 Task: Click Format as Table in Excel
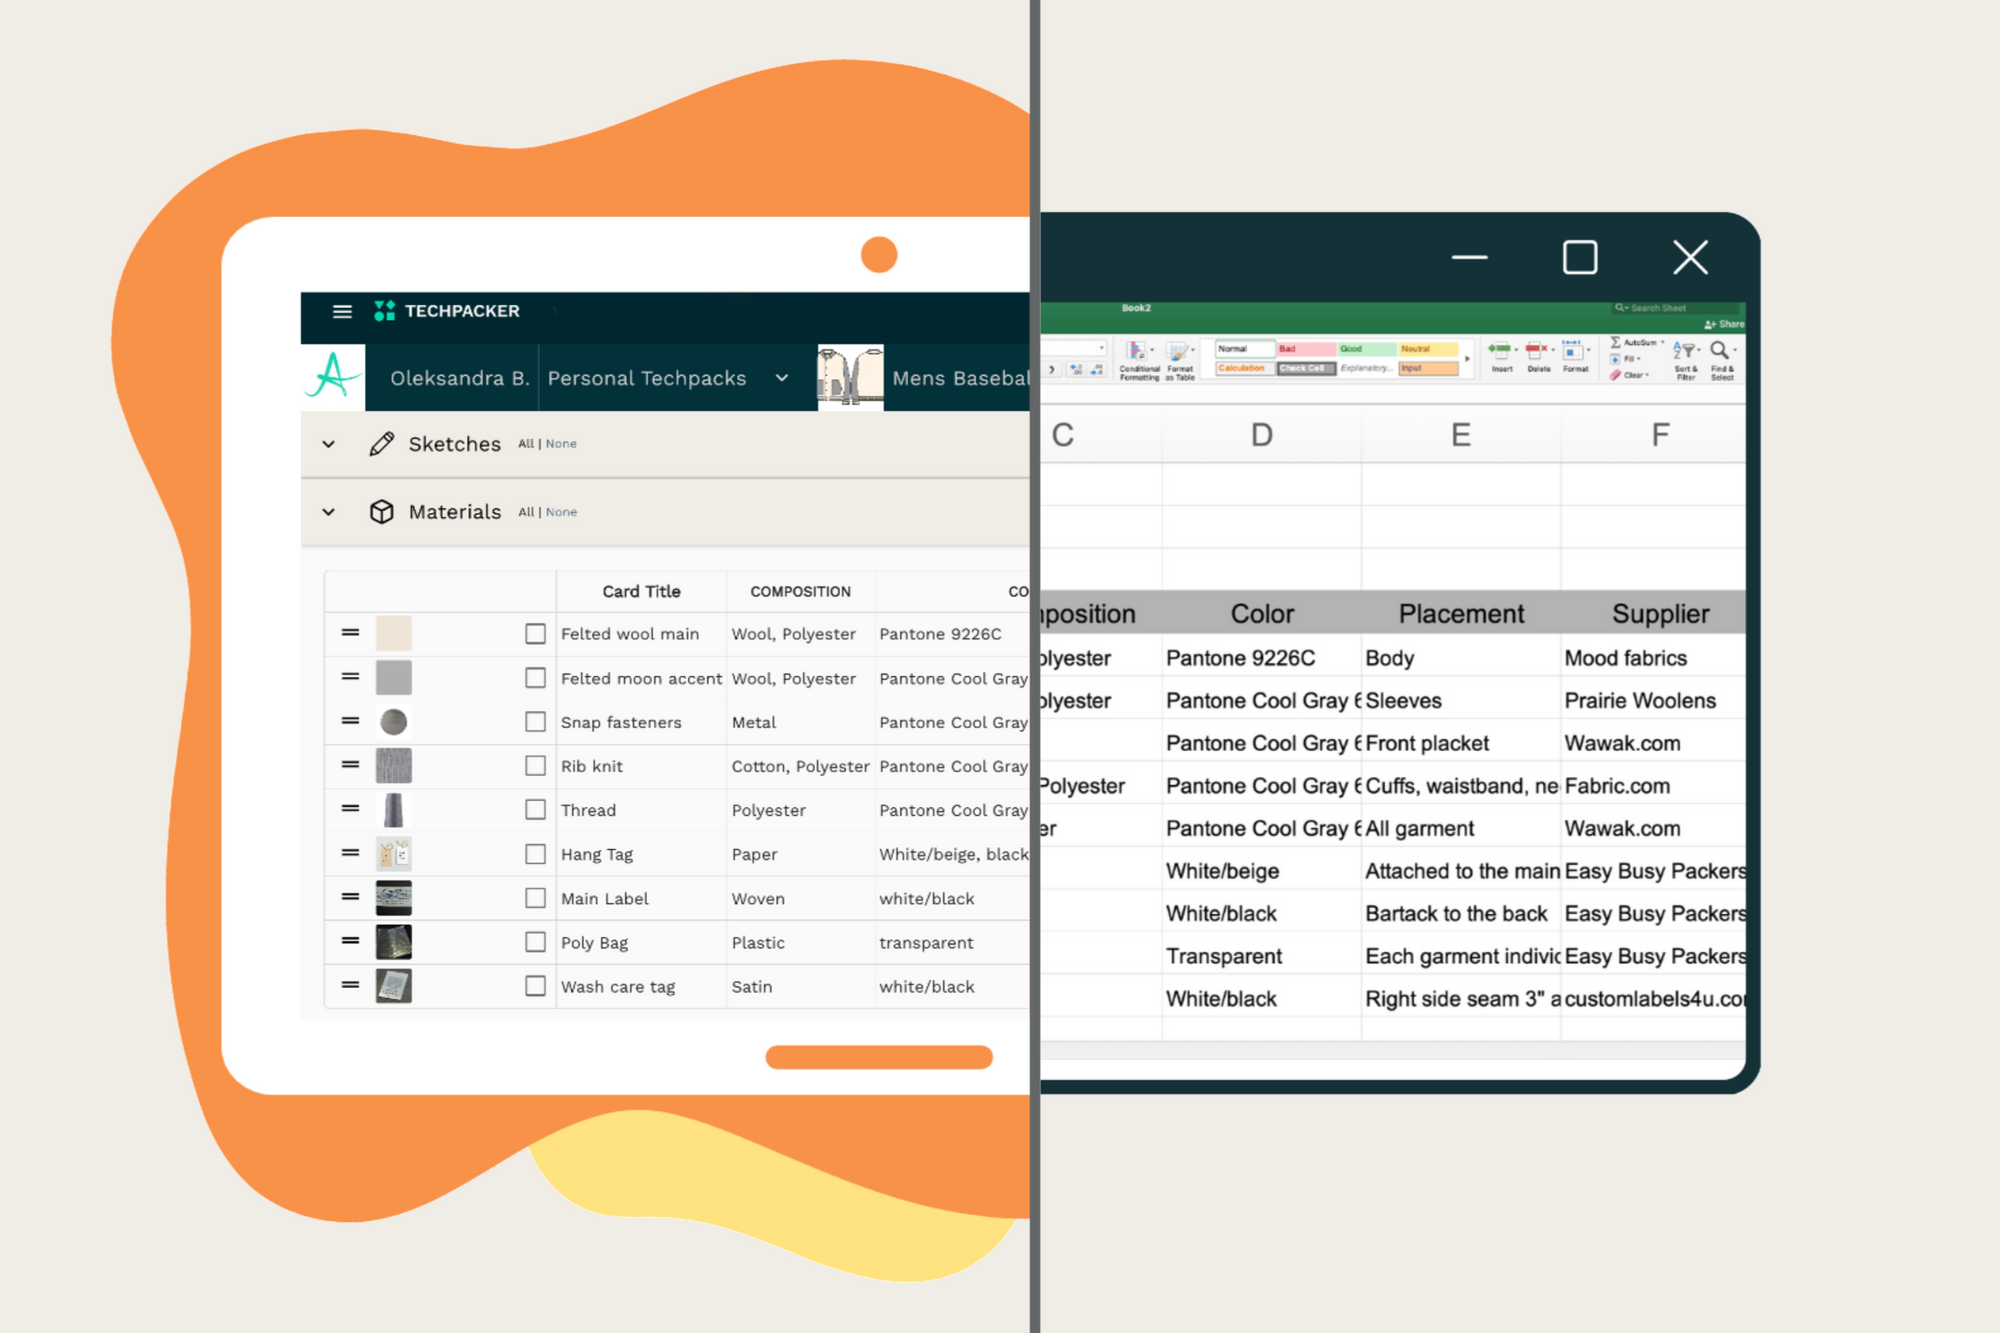click(1180, 360)
